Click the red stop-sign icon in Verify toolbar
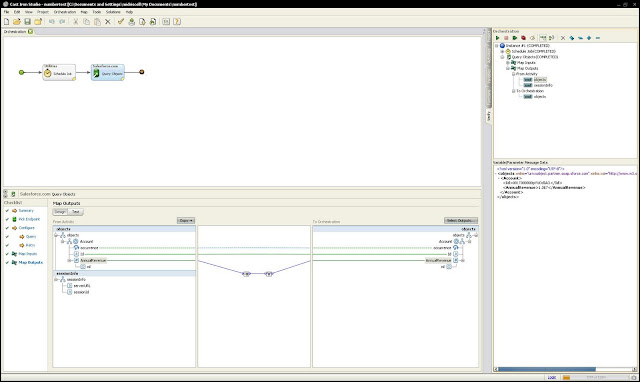Screen dimensions: 640x382 point(523,38)
